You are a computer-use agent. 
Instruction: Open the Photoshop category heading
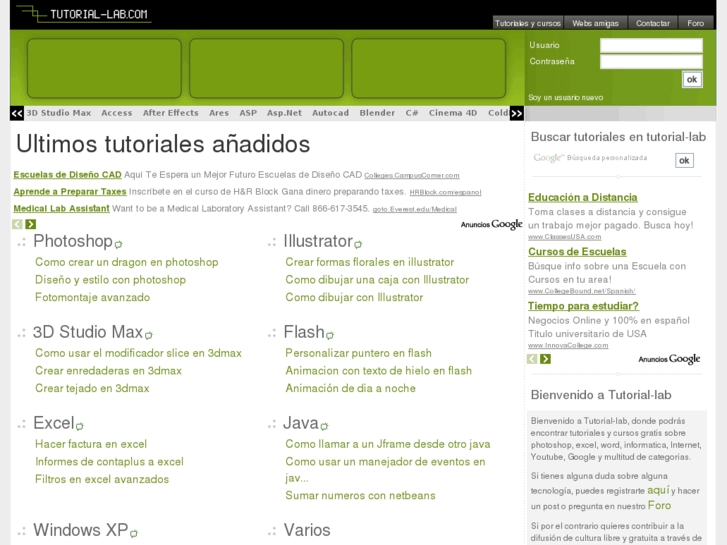tap(73, 241)
